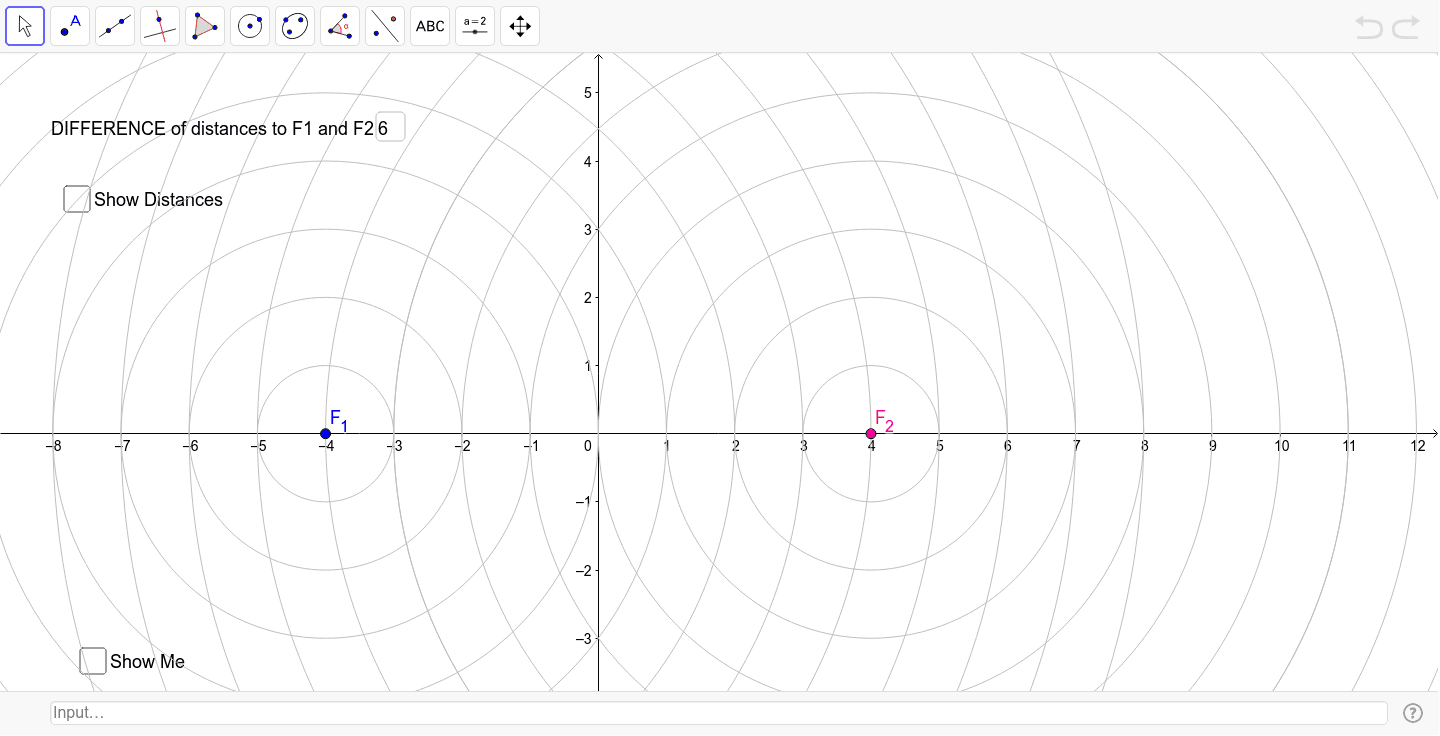Click the Undo arrow

(1369, 27)
